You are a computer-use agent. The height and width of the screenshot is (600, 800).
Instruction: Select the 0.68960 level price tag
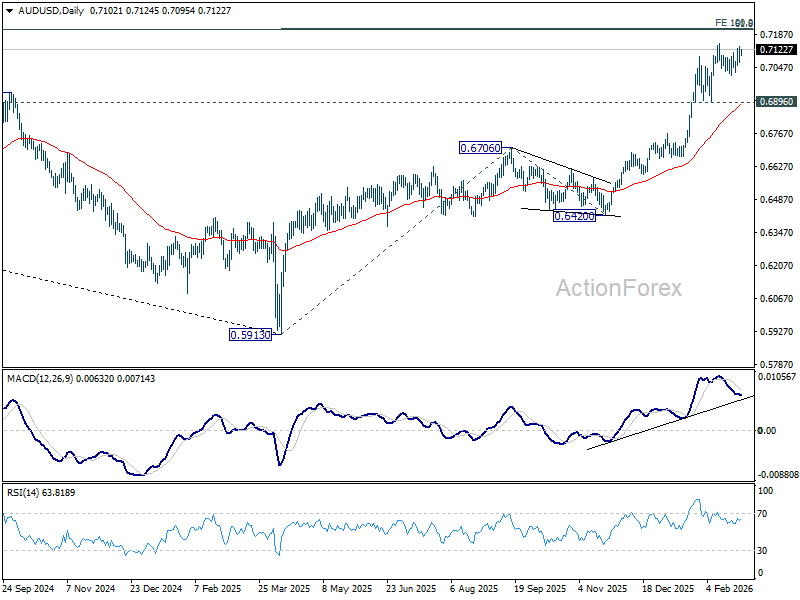(776, 102)
